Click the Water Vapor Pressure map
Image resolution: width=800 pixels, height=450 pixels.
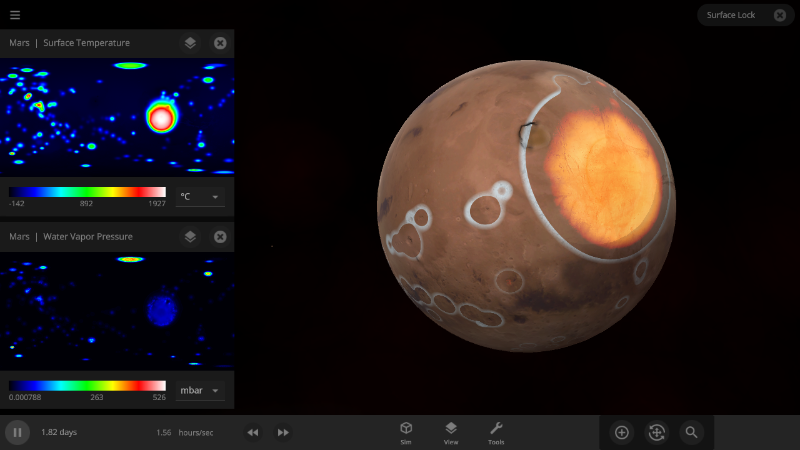pos(117,311)
